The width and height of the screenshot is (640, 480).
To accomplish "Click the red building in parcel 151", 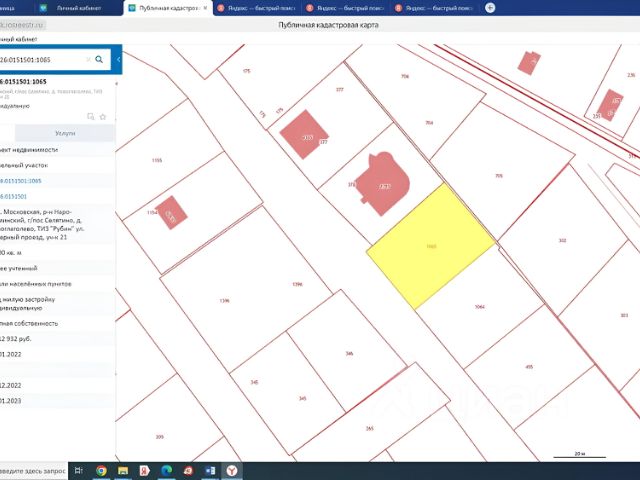I will click(611, 105).
